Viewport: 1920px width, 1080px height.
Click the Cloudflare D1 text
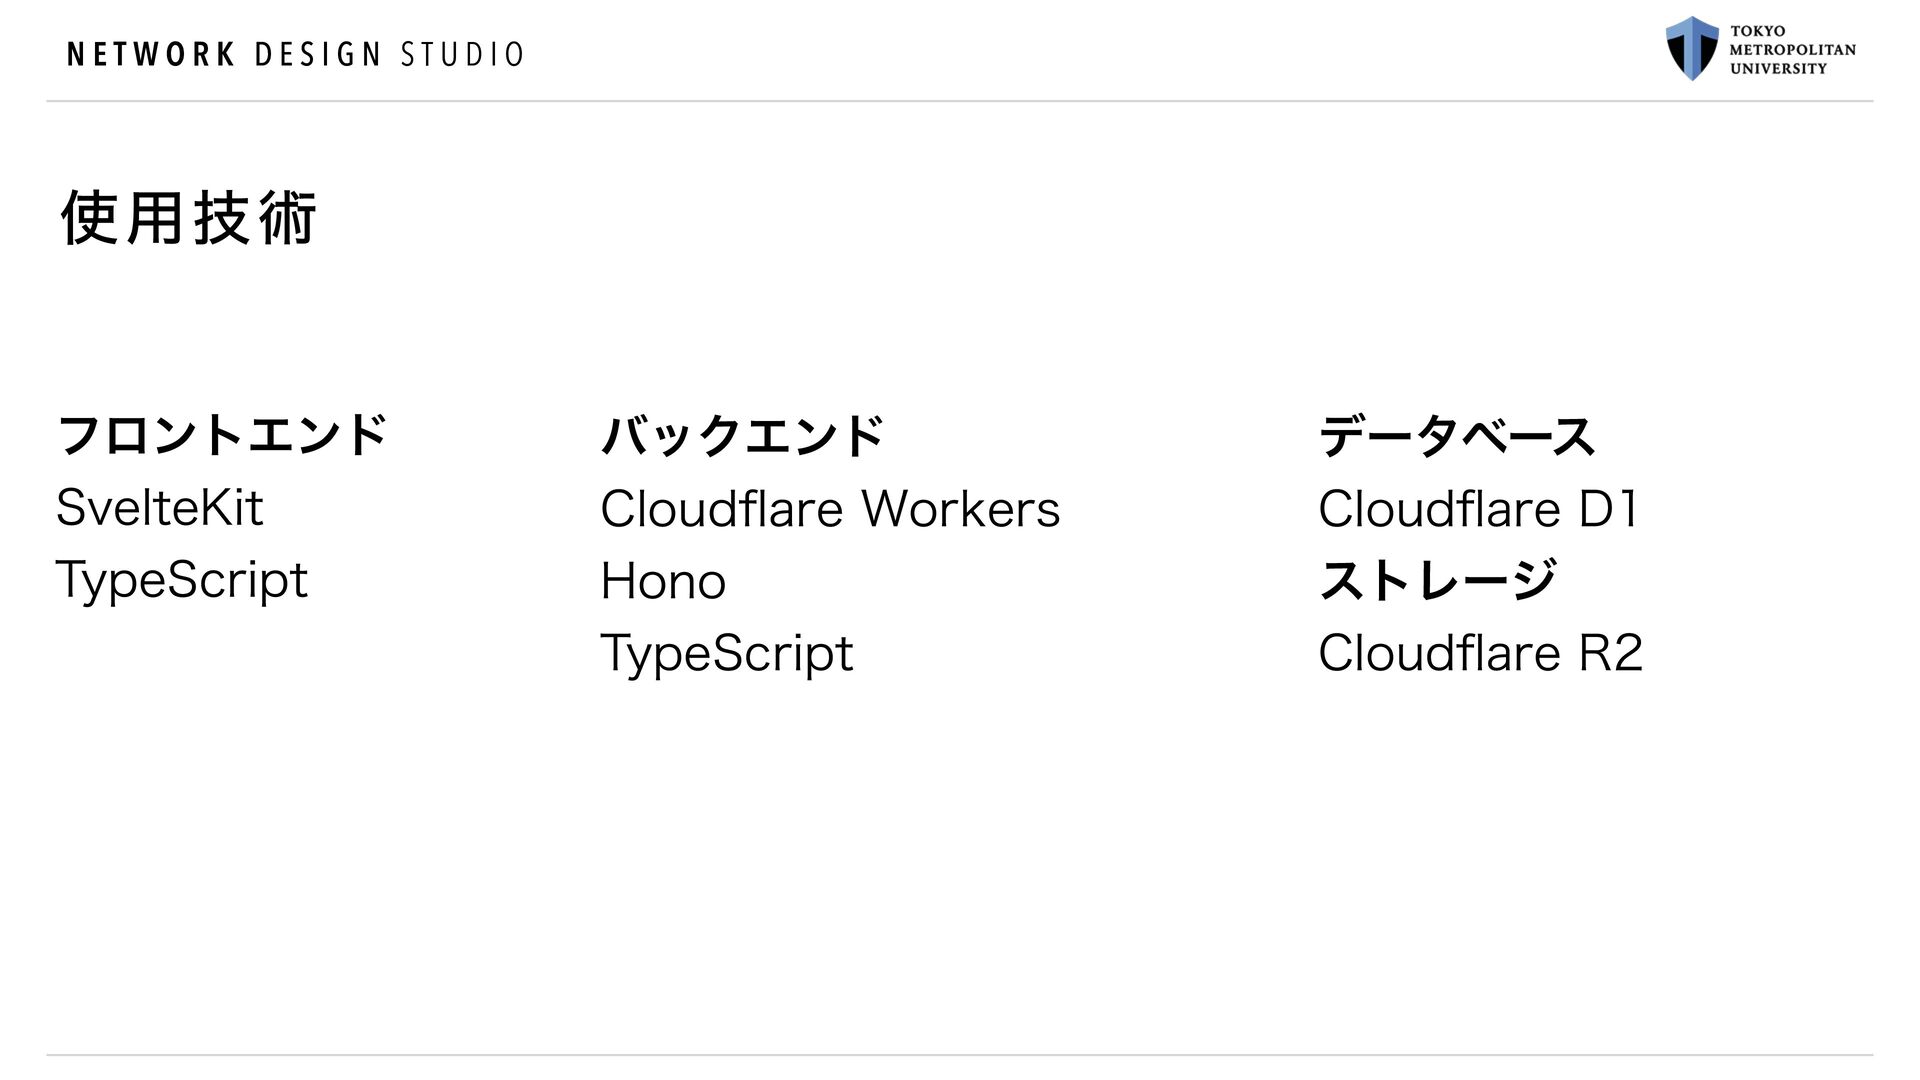[x=1478, y=509]
